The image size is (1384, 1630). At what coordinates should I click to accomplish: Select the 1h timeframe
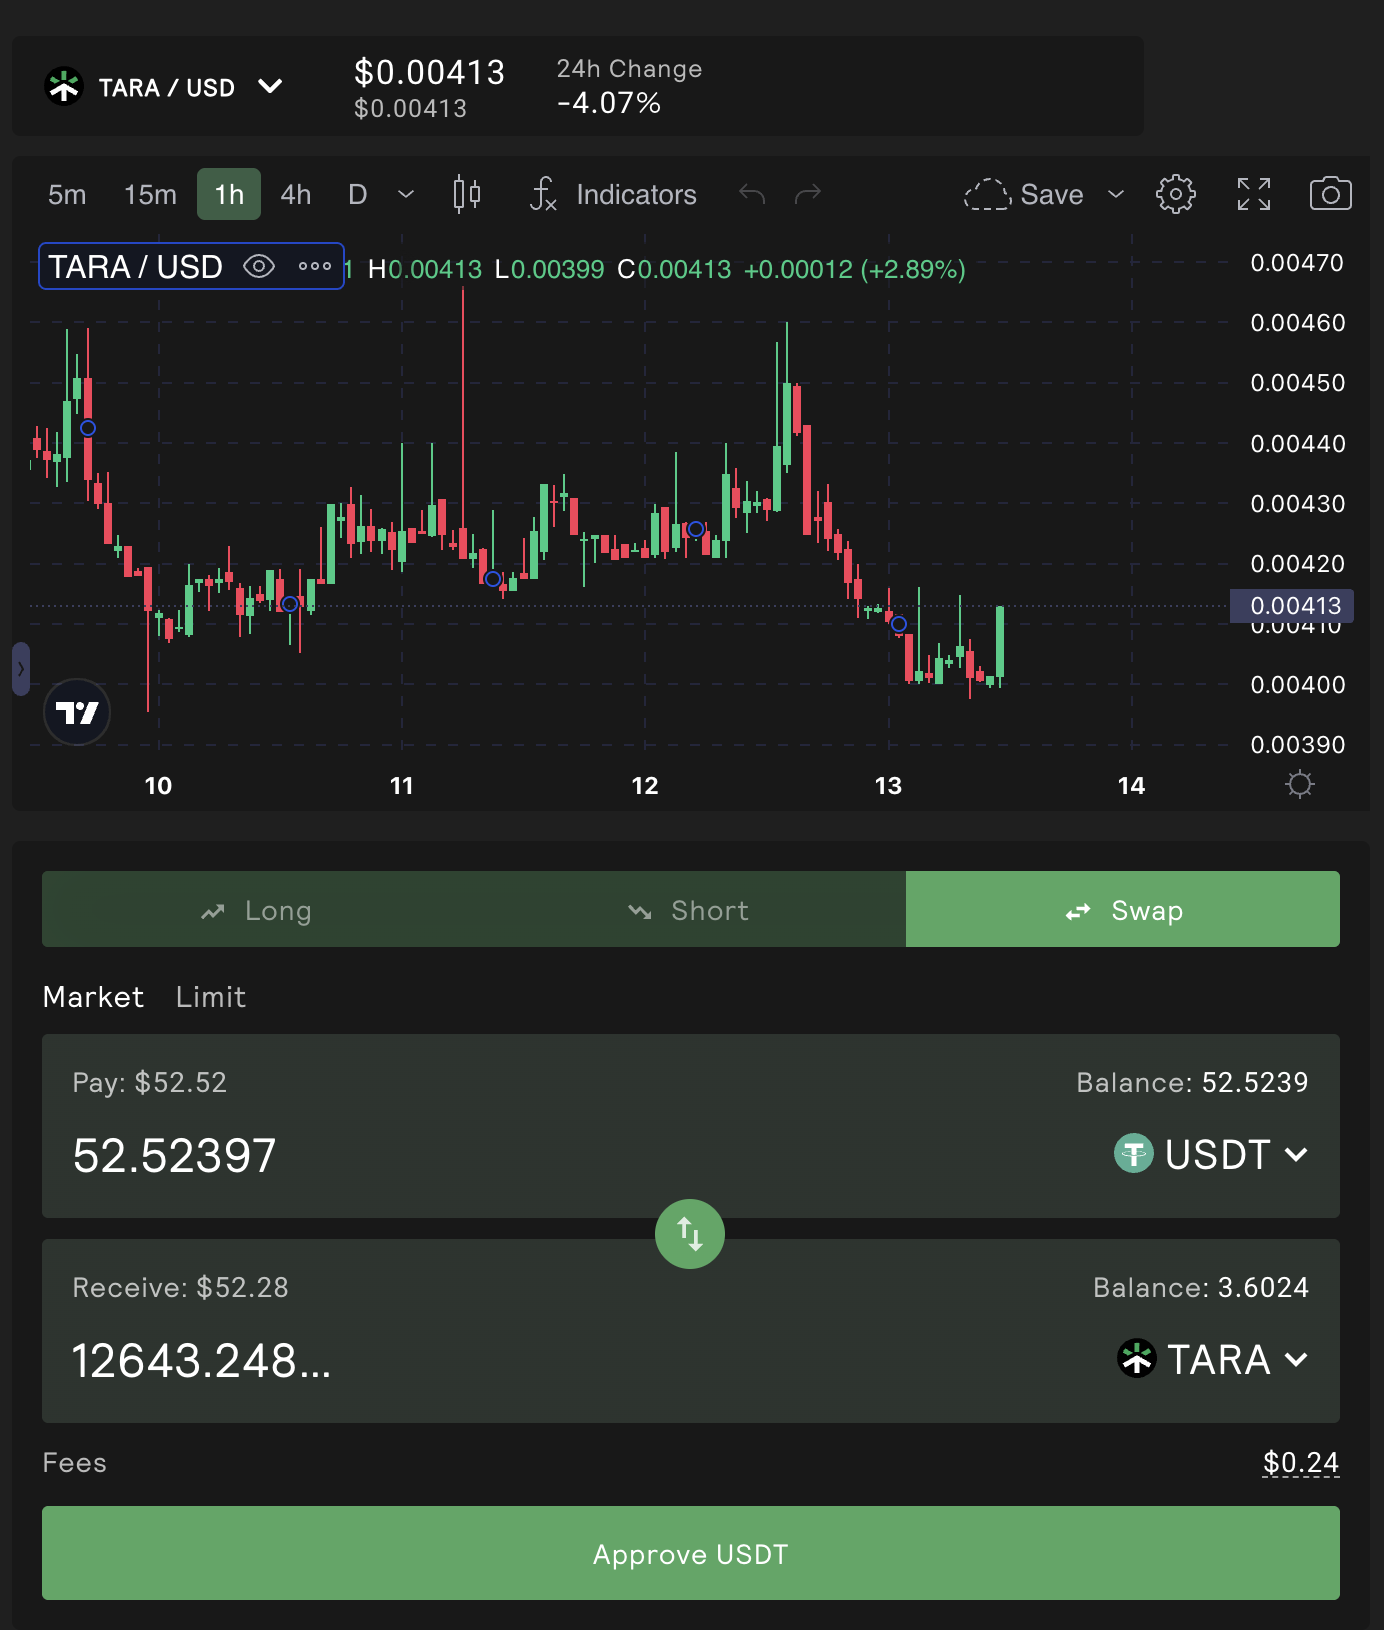tap(229, 194)
